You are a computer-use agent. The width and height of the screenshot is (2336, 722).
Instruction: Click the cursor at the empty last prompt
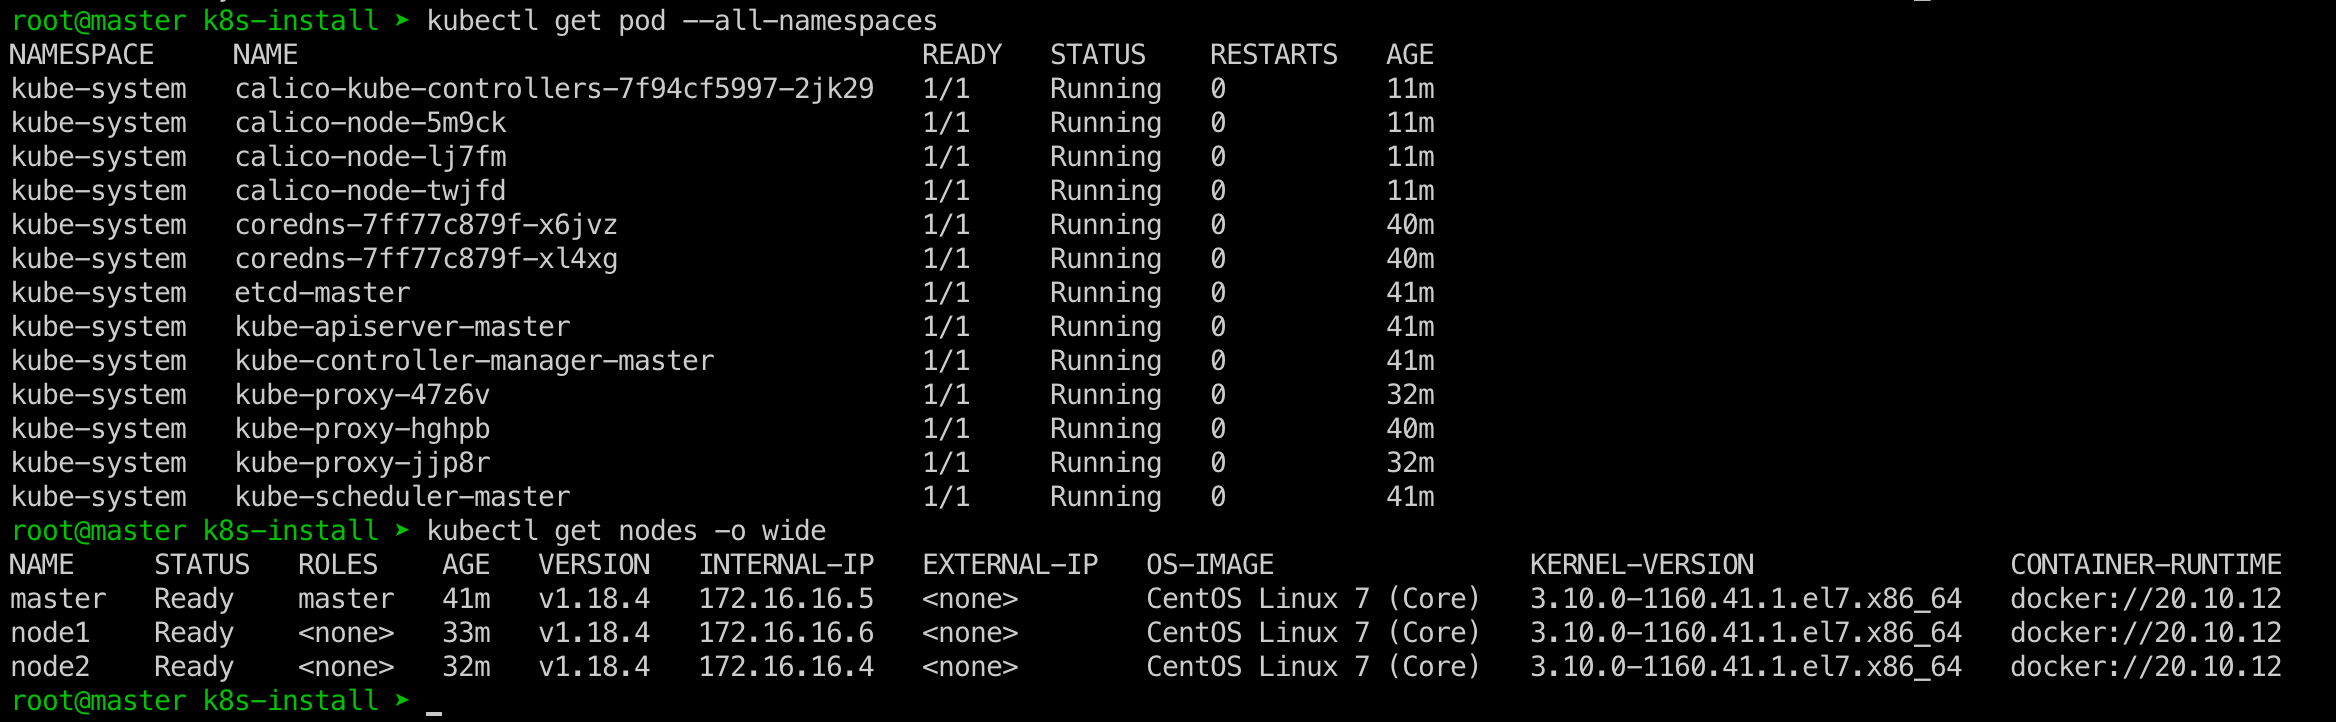click(x=434, y=703)
